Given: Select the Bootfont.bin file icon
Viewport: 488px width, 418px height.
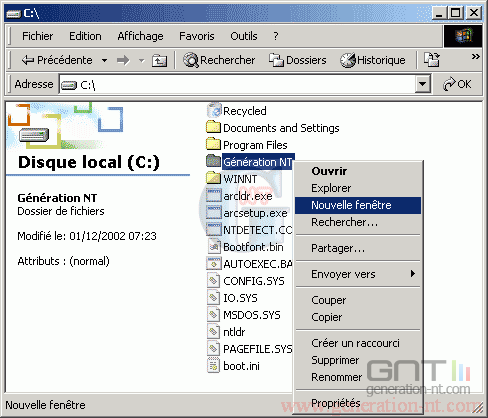Looking at the screenshot, I should [213, 247].
